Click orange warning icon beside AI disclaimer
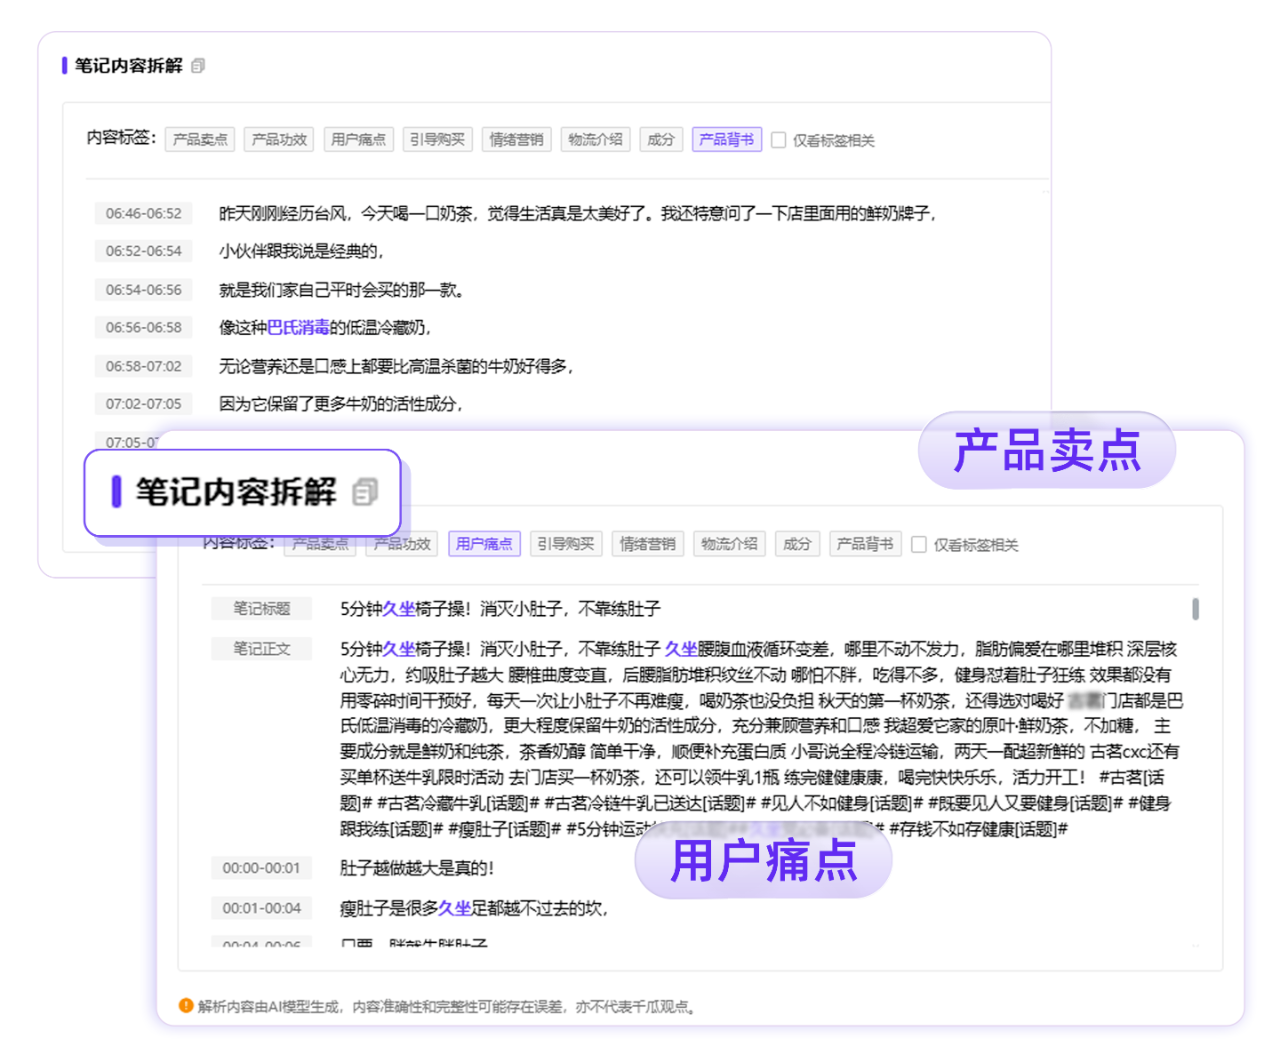Image resolution: width=1280 pixels, height=1054 pixels. click(x=186, y=1006)
